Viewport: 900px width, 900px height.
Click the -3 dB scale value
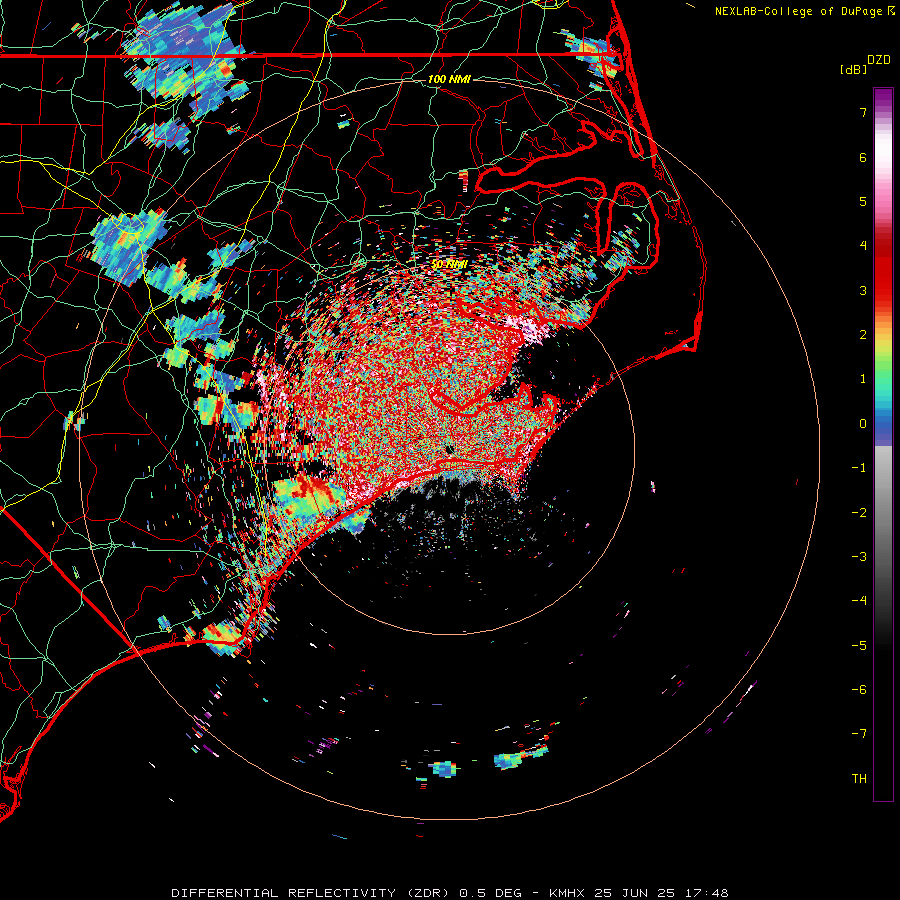[859, 557]
